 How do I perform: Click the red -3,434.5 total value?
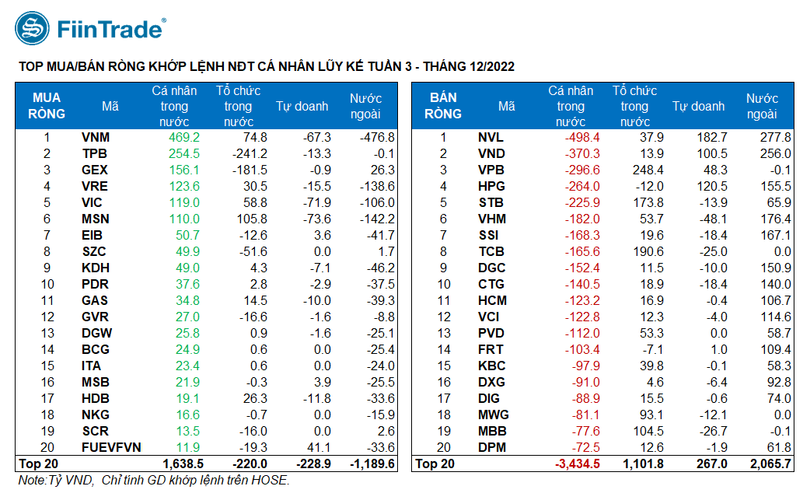pos(575,464)
